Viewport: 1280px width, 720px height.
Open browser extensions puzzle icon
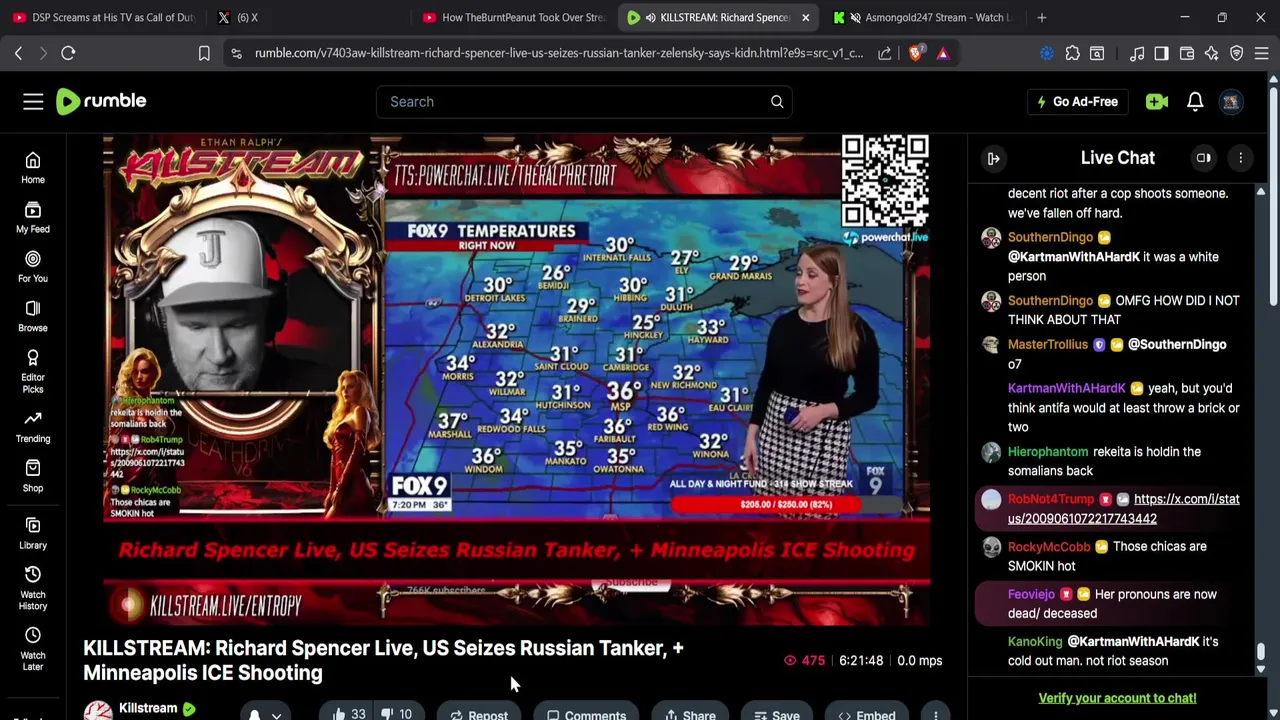[x=1072, y=53]
